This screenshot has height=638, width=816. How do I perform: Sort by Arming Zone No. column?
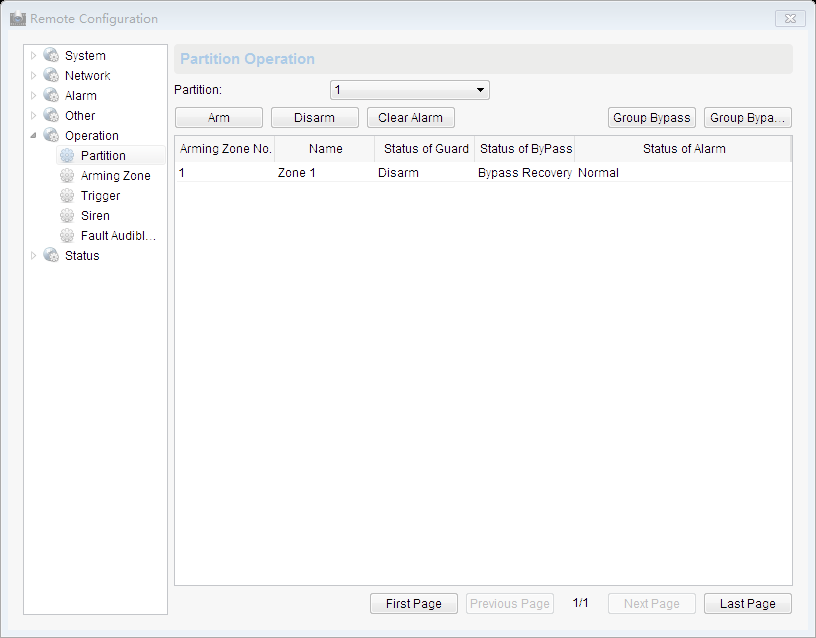pos(225,149)
